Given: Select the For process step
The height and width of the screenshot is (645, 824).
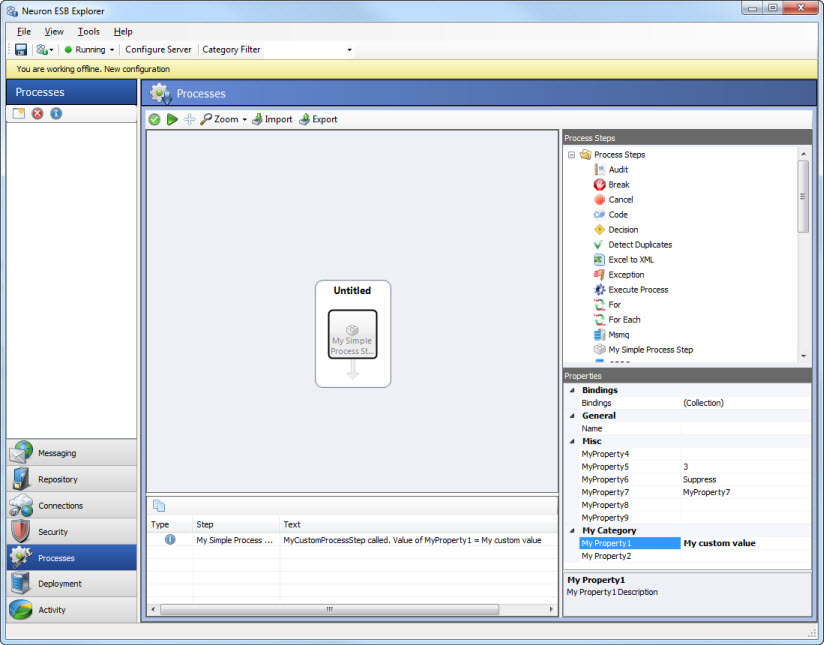Looking at the screenshot, I should [x=614, y=304].
